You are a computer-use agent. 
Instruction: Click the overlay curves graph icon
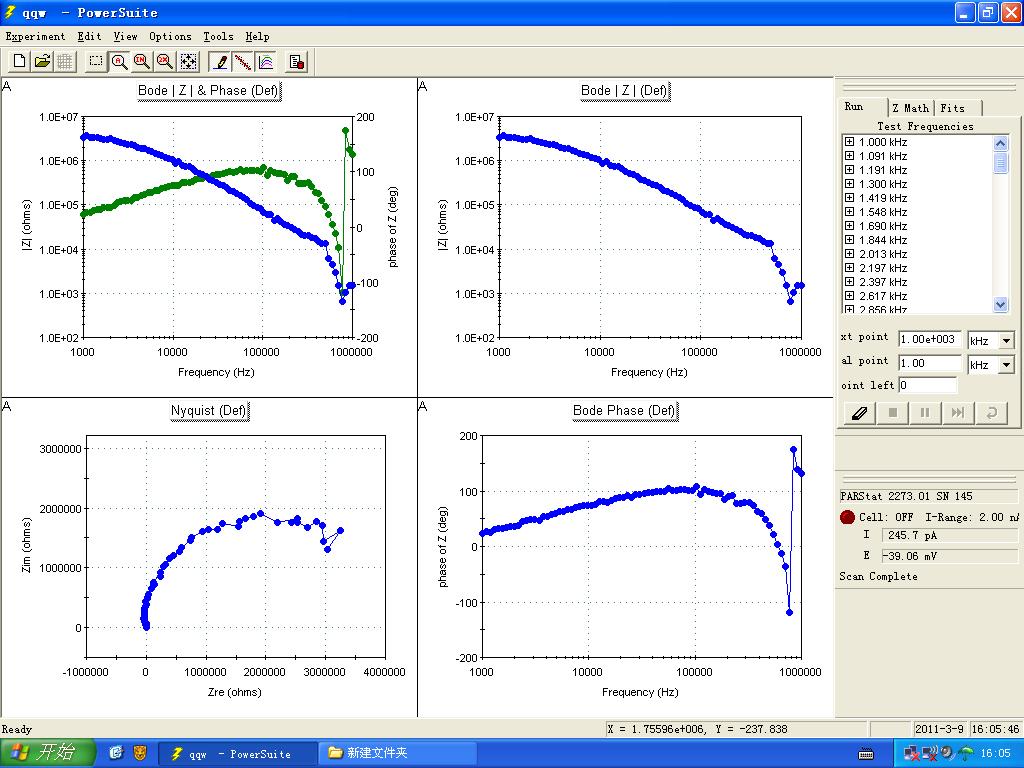point(266,62)
